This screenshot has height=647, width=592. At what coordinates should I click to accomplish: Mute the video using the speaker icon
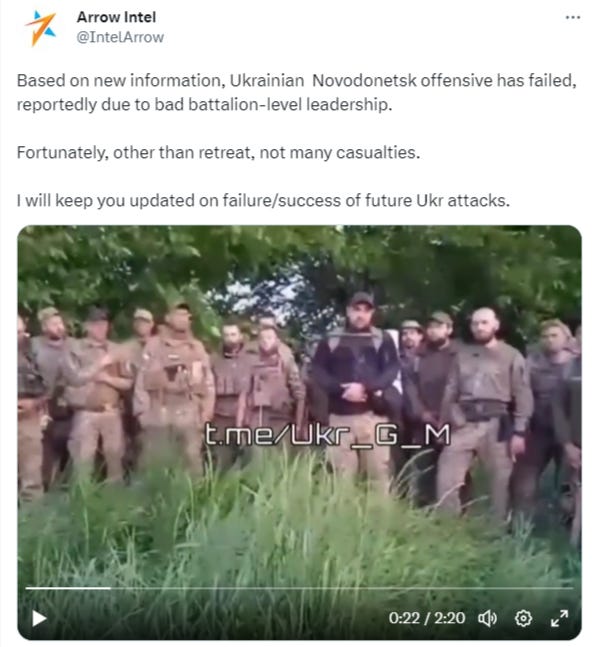[x=487, y=619]
